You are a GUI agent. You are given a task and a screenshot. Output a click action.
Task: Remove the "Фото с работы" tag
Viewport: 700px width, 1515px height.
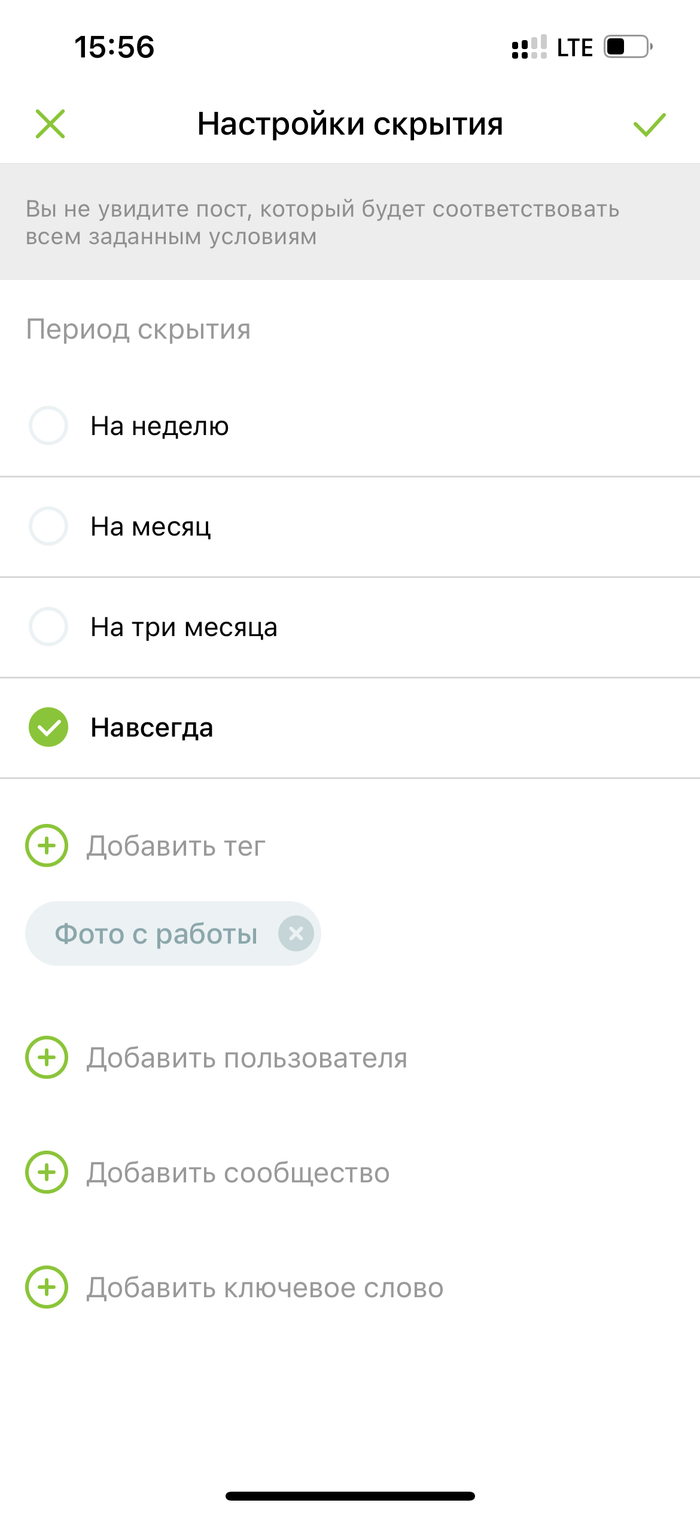click(x=295, y=934)
